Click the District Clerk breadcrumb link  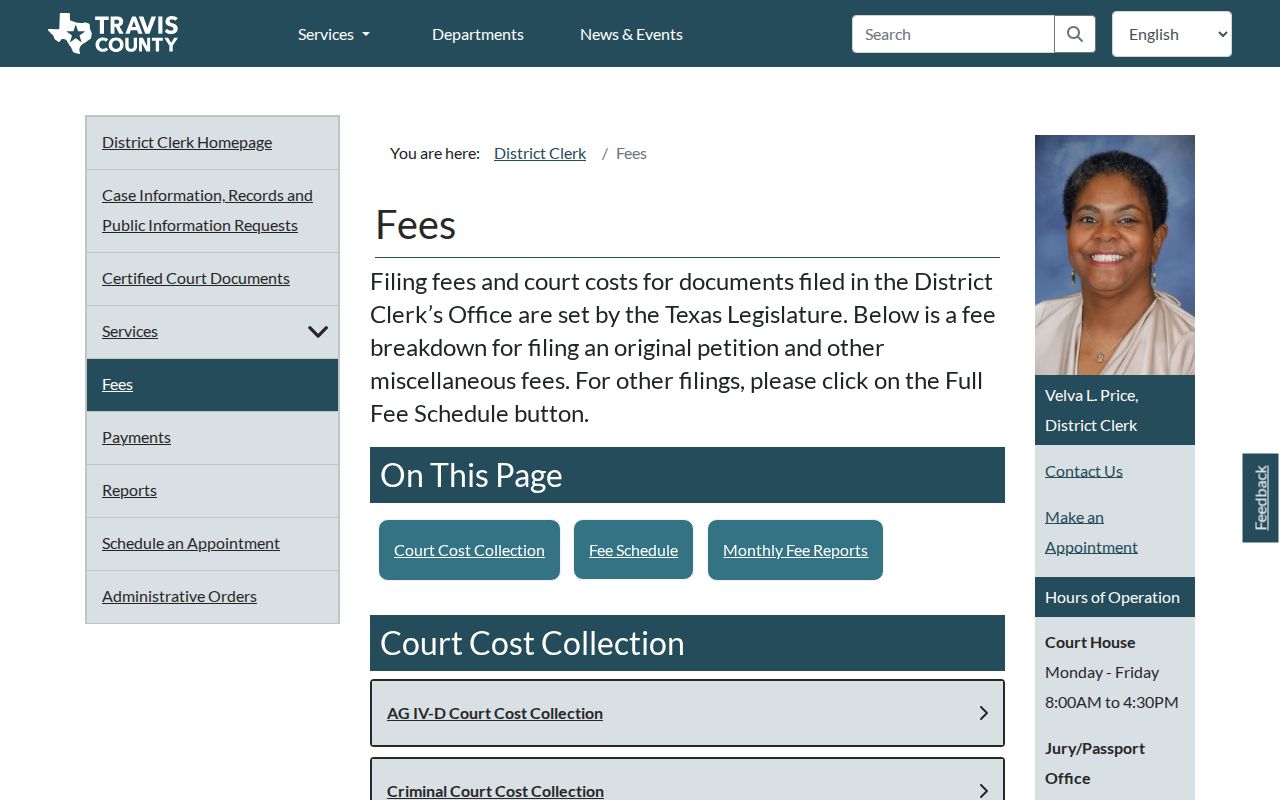click(x=540, y=153)
